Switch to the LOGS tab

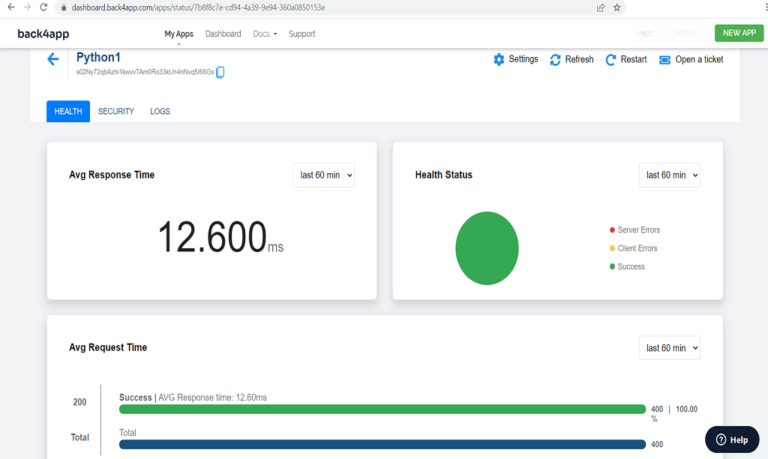(x=160, y=111)
